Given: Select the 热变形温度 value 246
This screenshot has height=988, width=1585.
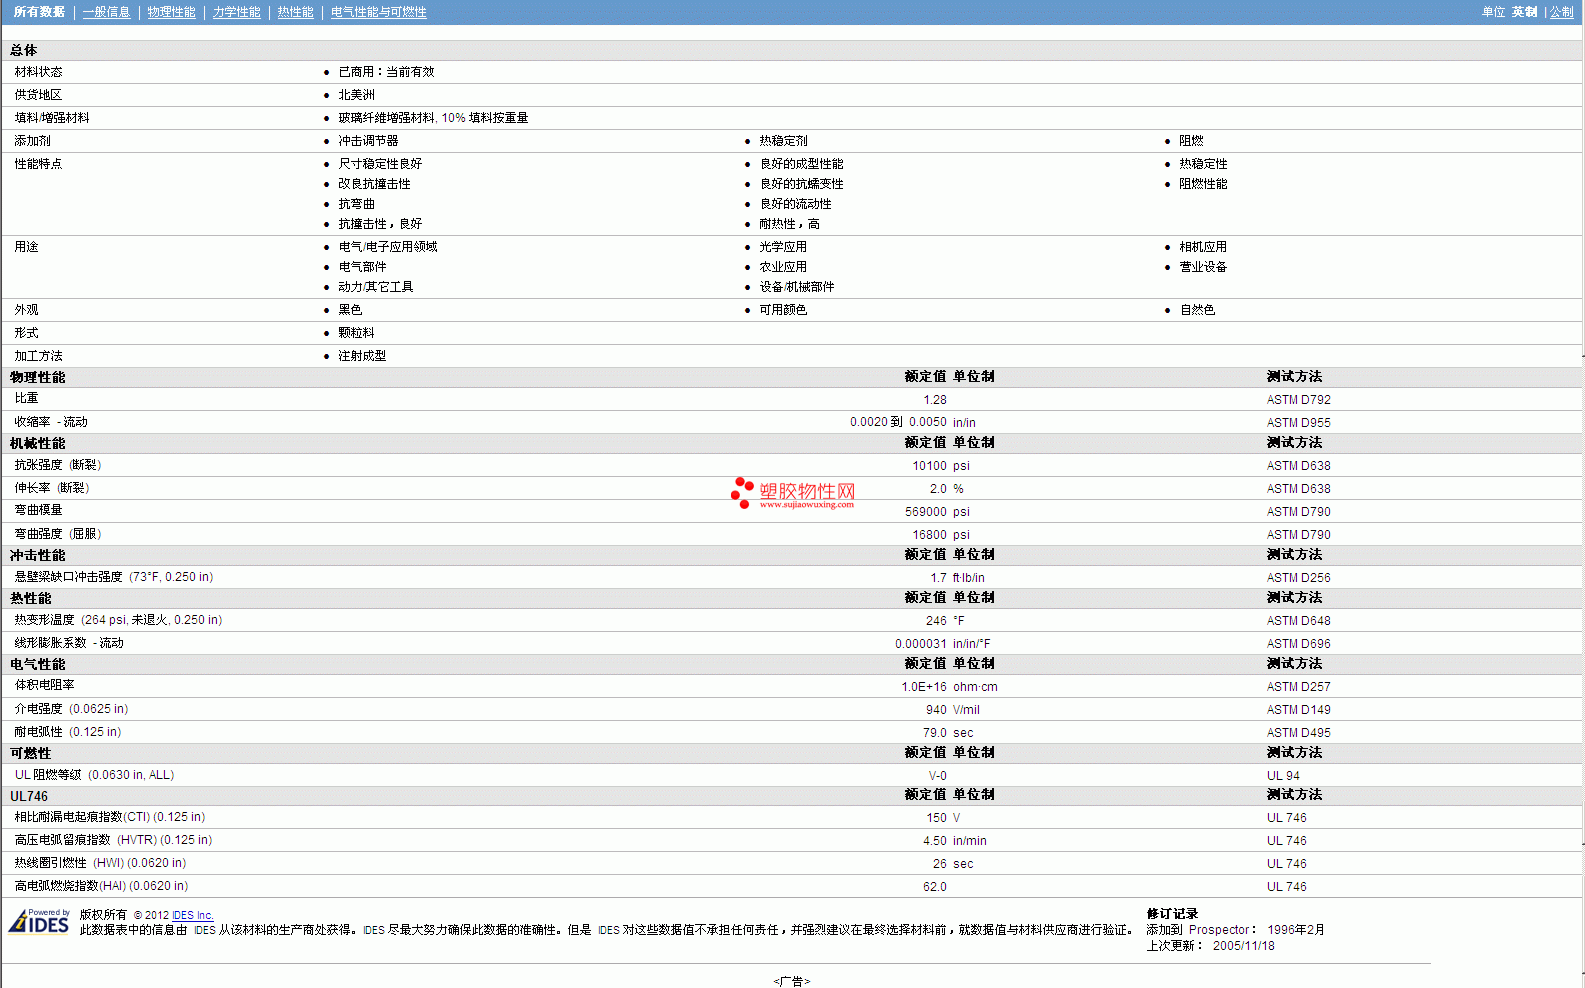Looking at the screenshot, I should (936, 621).
